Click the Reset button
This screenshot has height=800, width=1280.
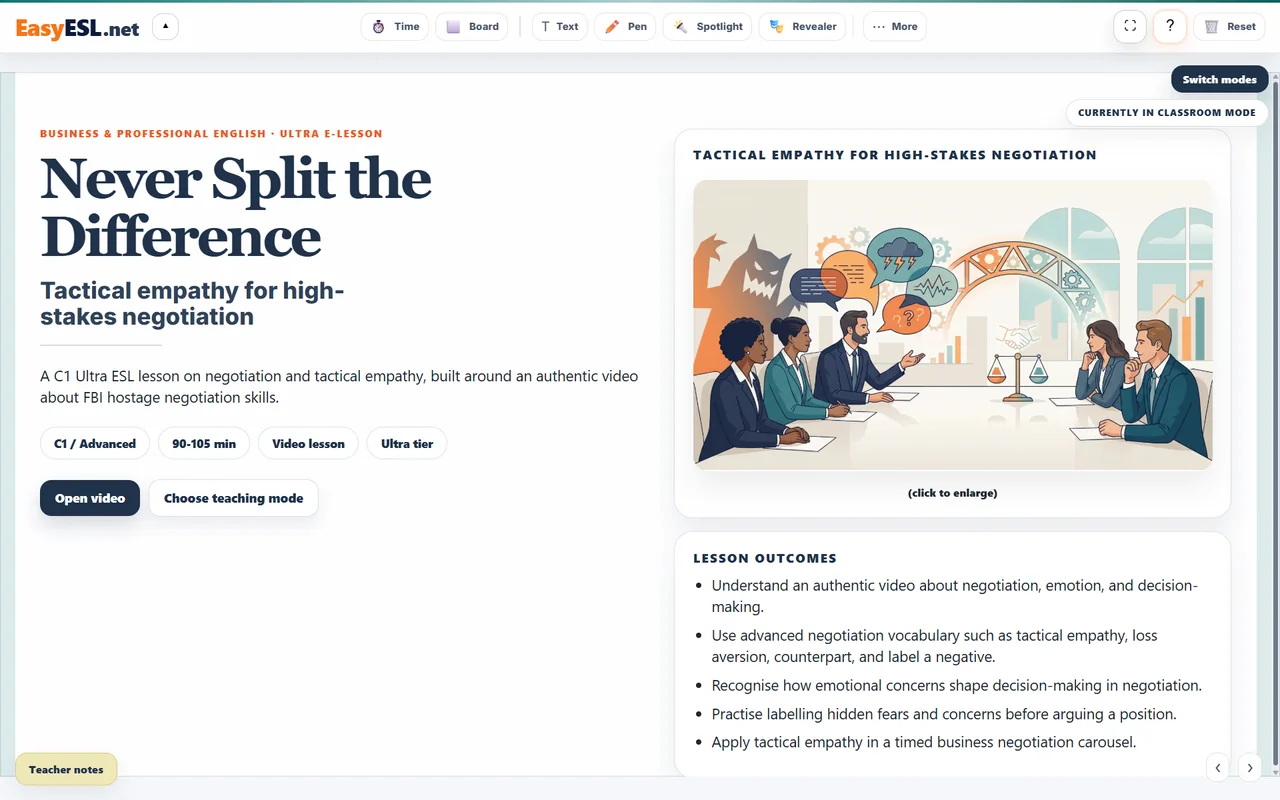(1231, 27)
